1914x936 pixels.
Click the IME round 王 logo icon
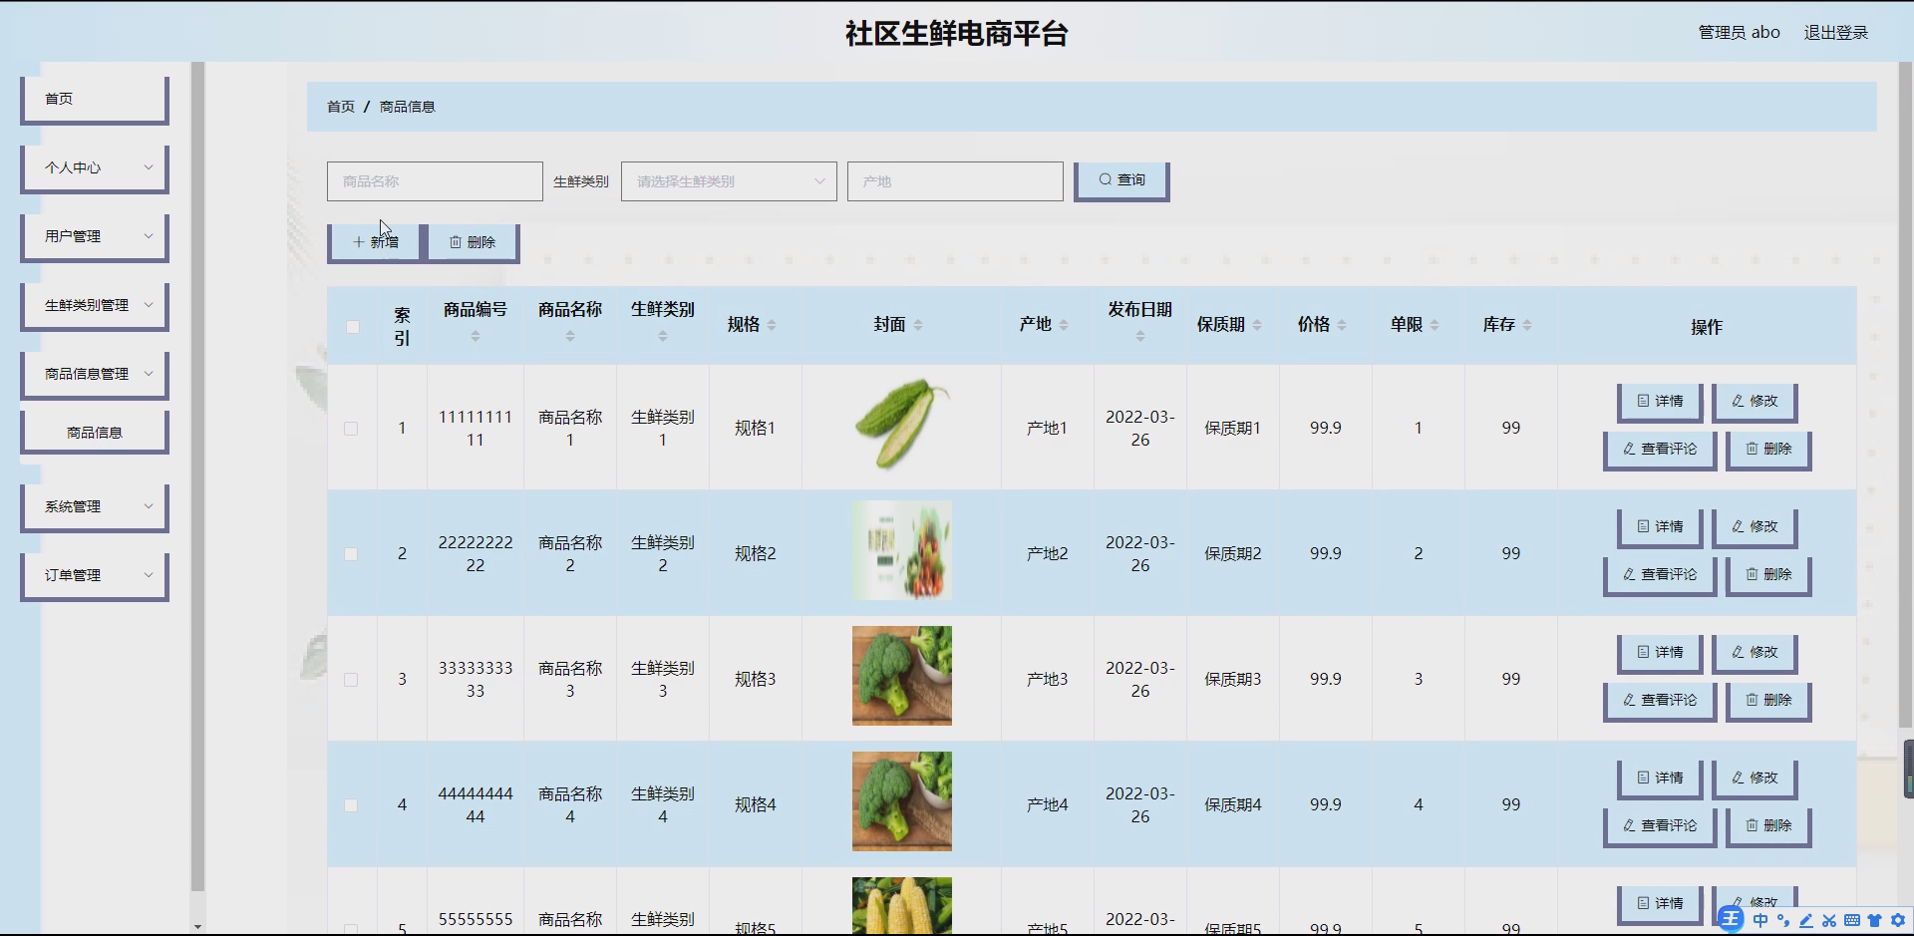[1731, 919]
